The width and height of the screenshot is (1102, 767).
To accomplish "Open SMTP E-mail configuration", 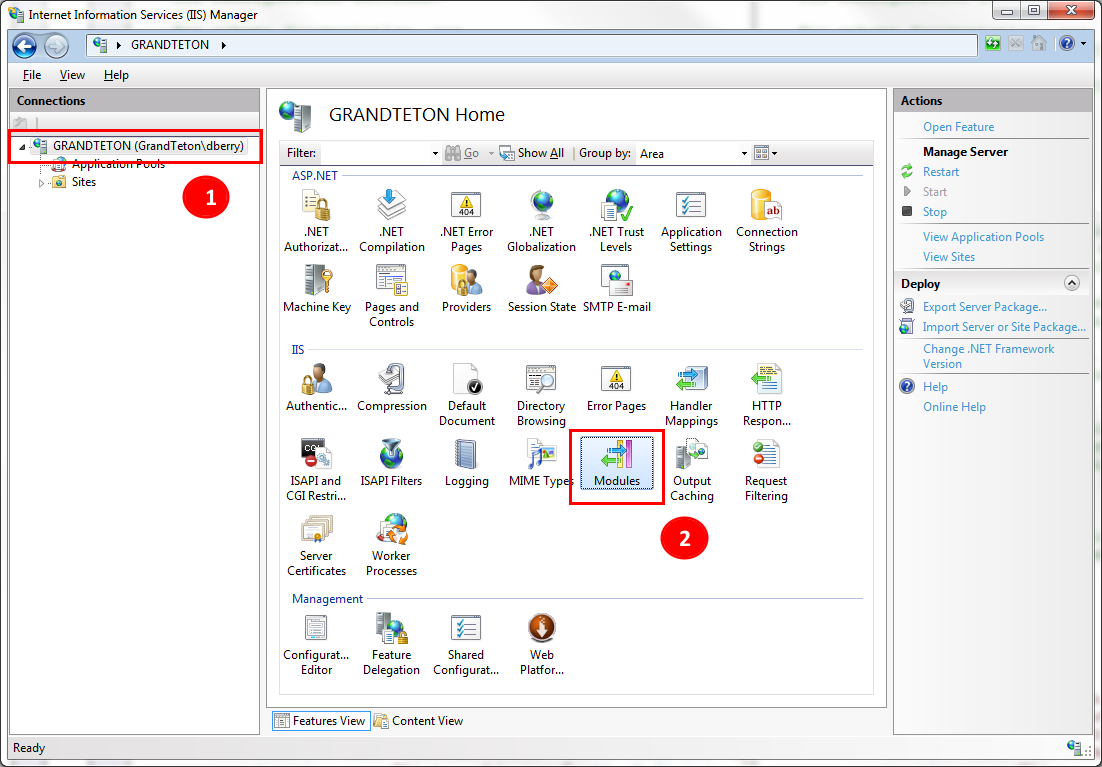I will (x=615, y=289).
